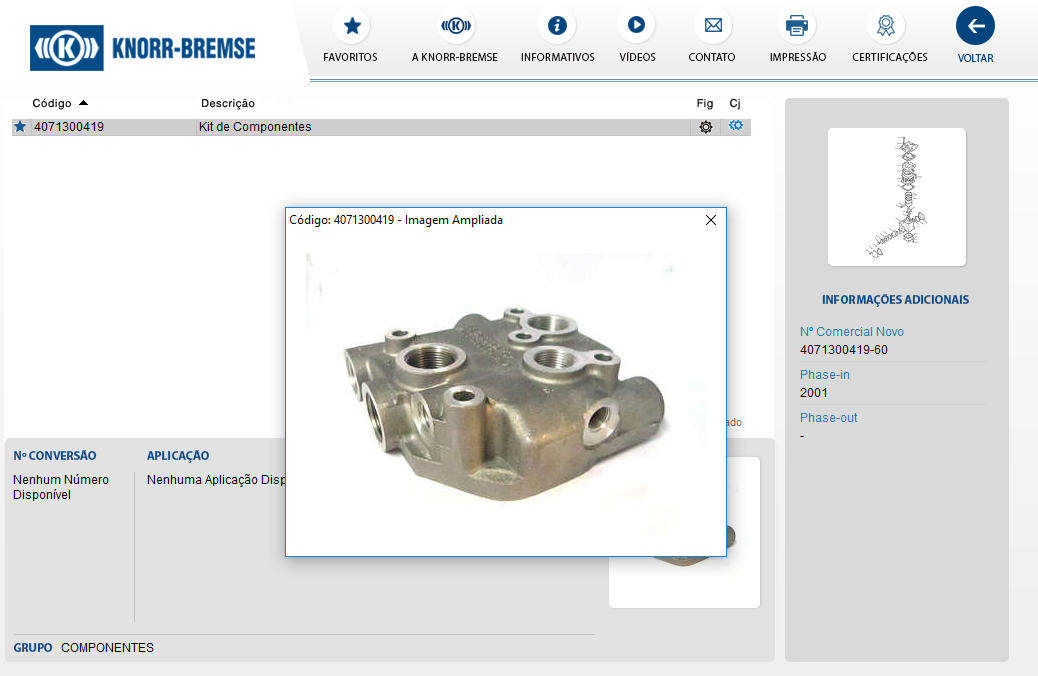
Task: Click the Descrição column header
Action: click(228, 103)
